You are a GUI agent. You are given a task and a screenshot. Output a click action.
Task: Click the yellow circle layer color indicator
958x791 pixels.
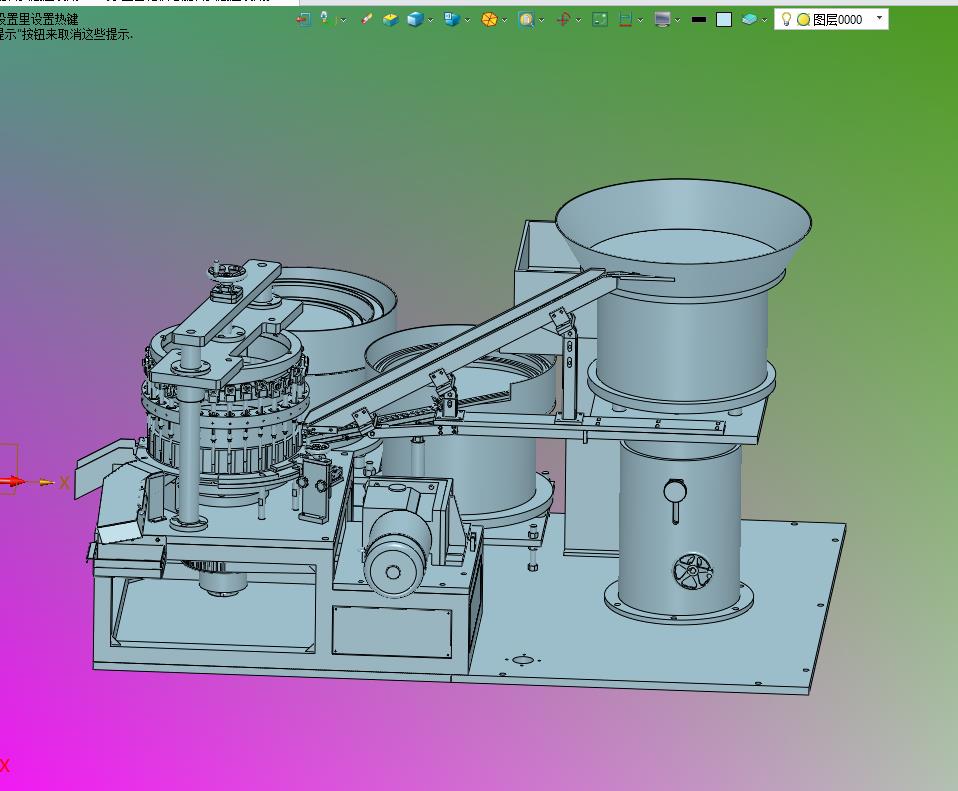[x=803, y=19]
